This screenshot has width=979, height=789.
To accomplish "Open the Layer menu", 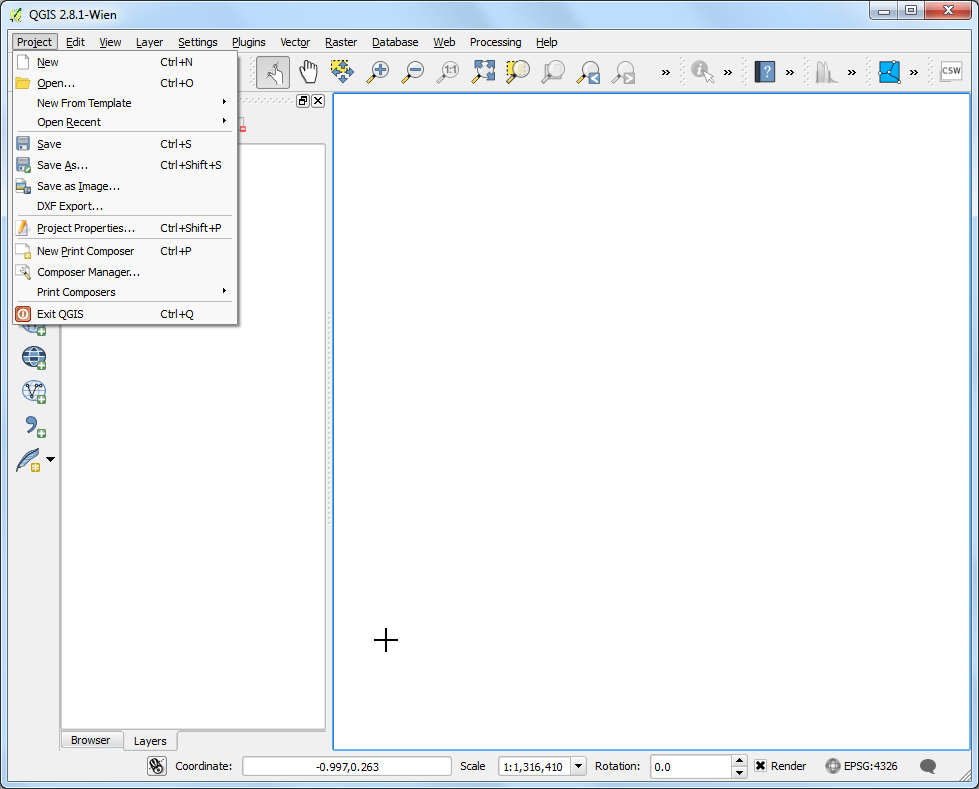I will 149,42.
